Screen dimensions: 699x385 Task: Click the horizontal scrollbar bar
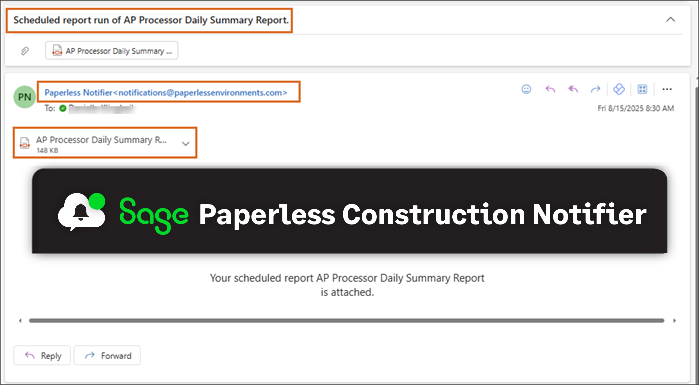346,320
